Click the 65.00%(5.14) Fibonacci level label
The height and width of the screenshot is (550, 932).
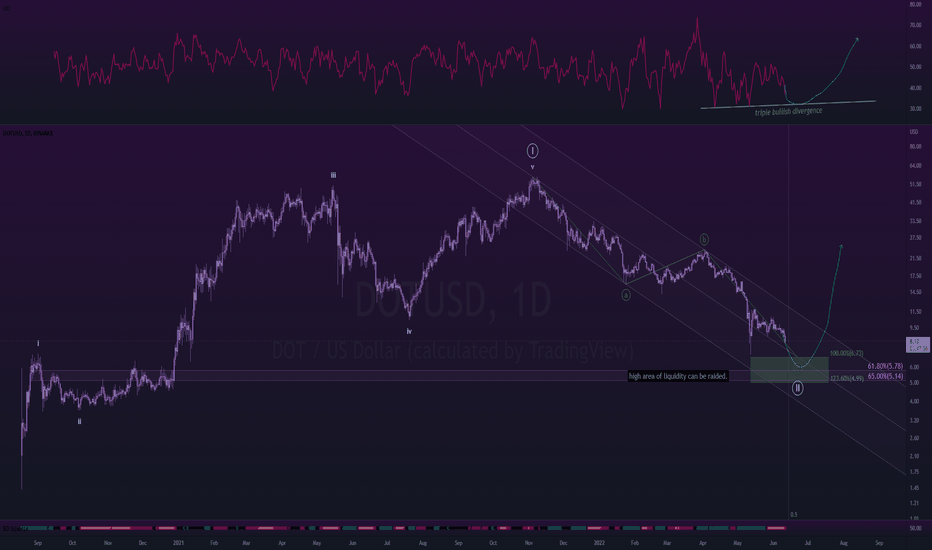pos(885,376)
